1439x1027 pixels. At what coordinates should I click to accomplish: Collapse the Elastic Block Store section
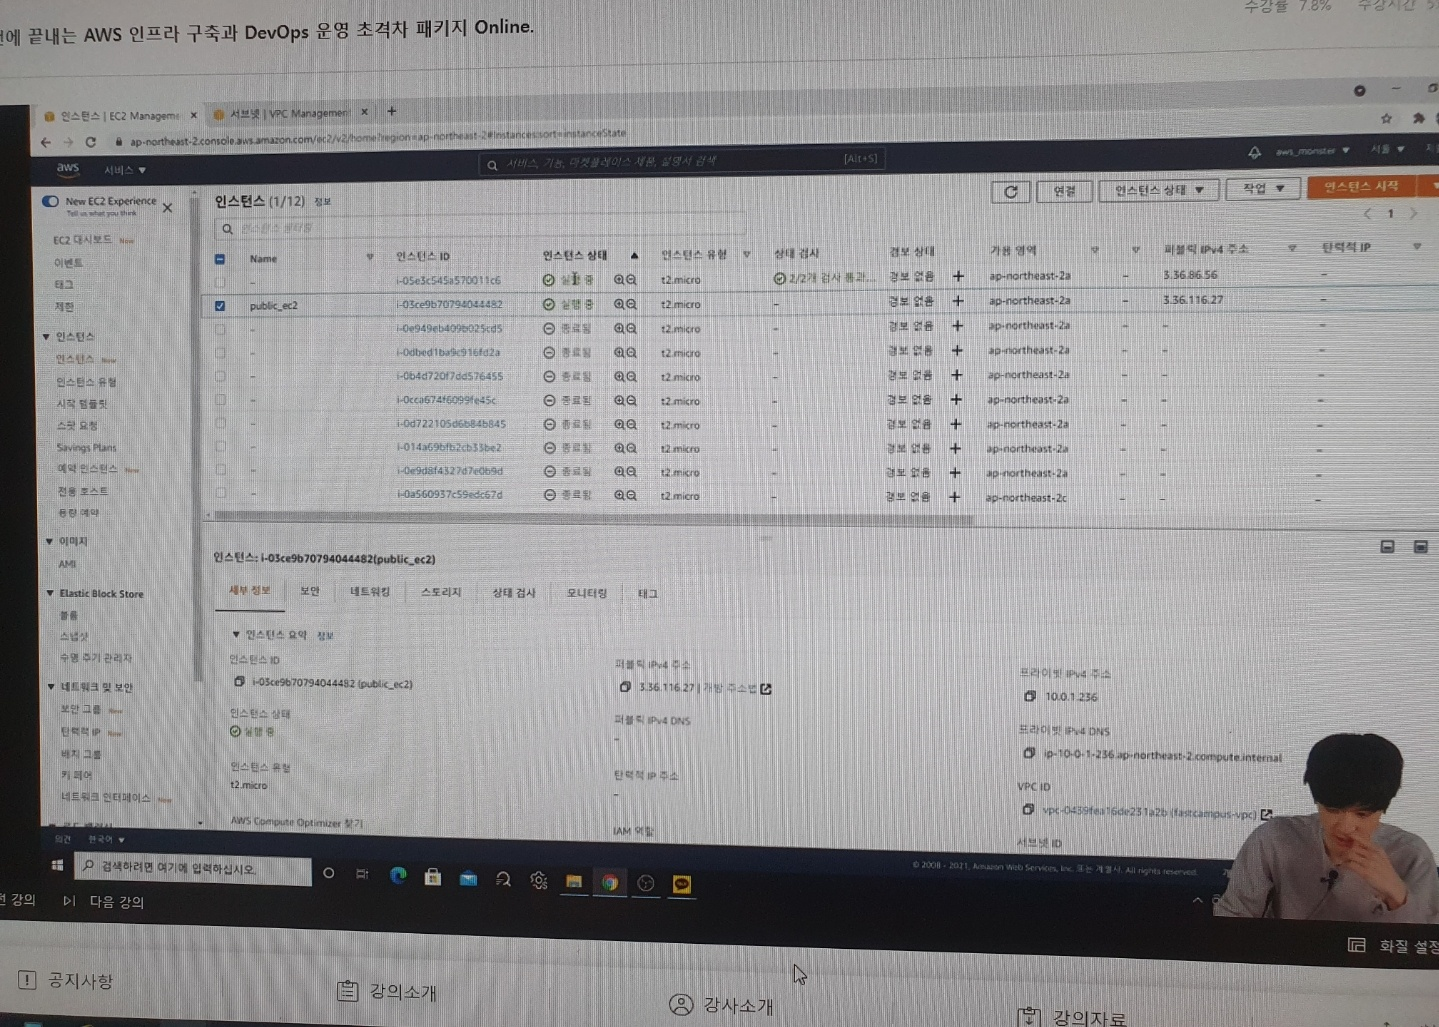(50, 593)
